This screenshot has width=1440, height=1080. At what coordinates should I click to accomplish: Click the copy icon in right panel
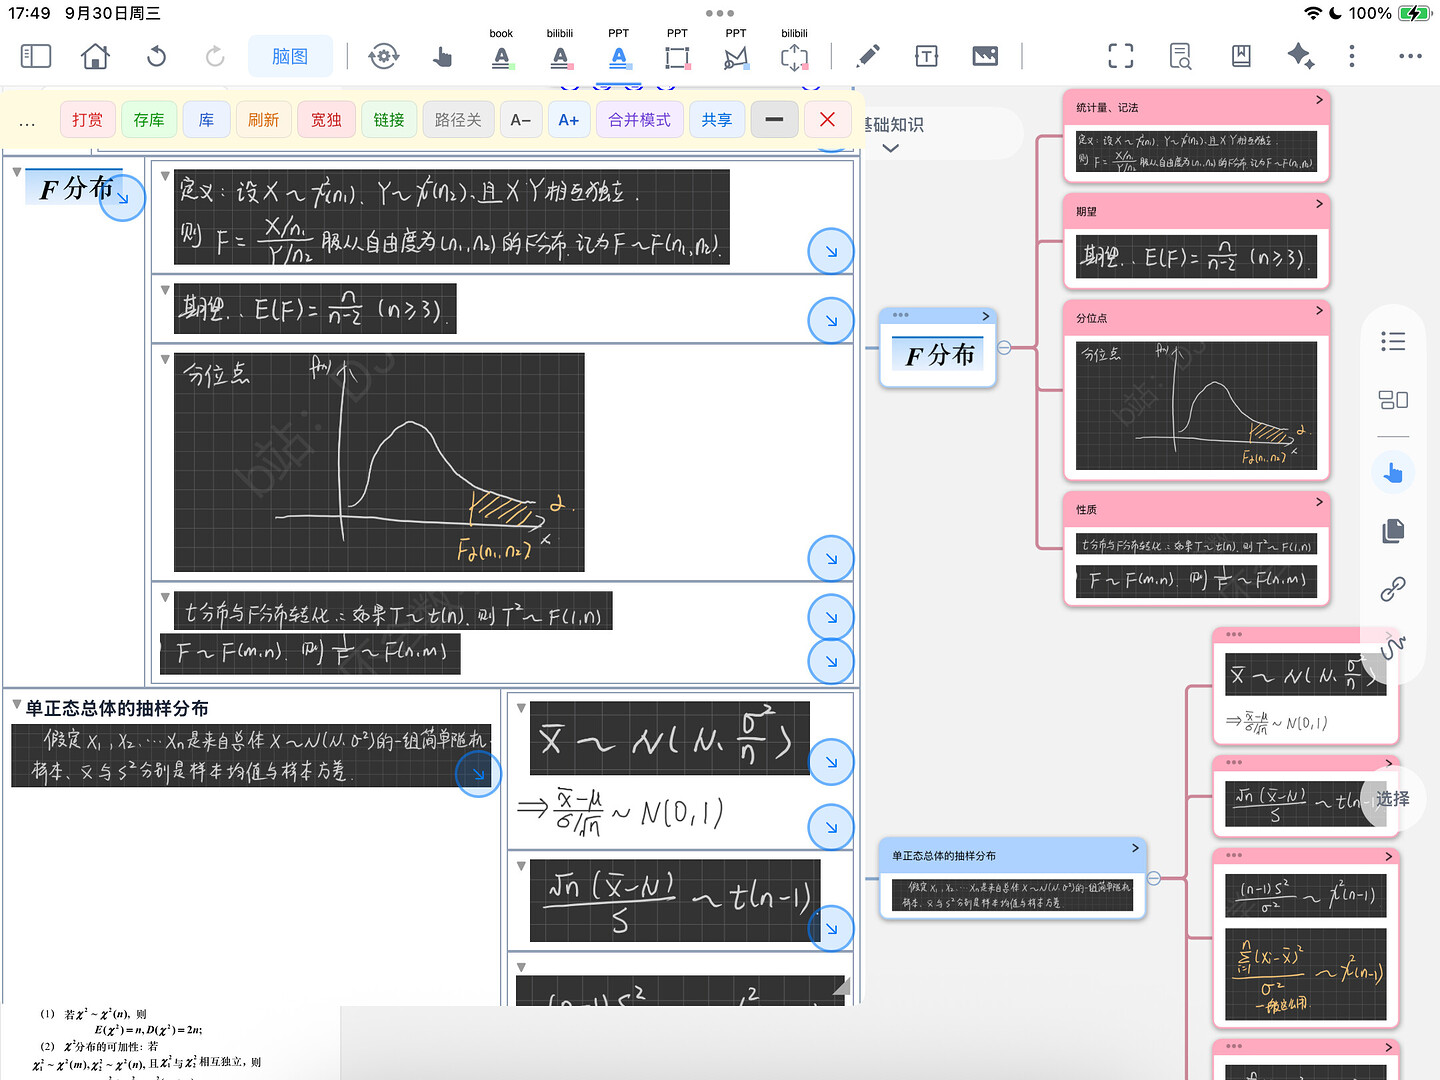coord(1393,531)
